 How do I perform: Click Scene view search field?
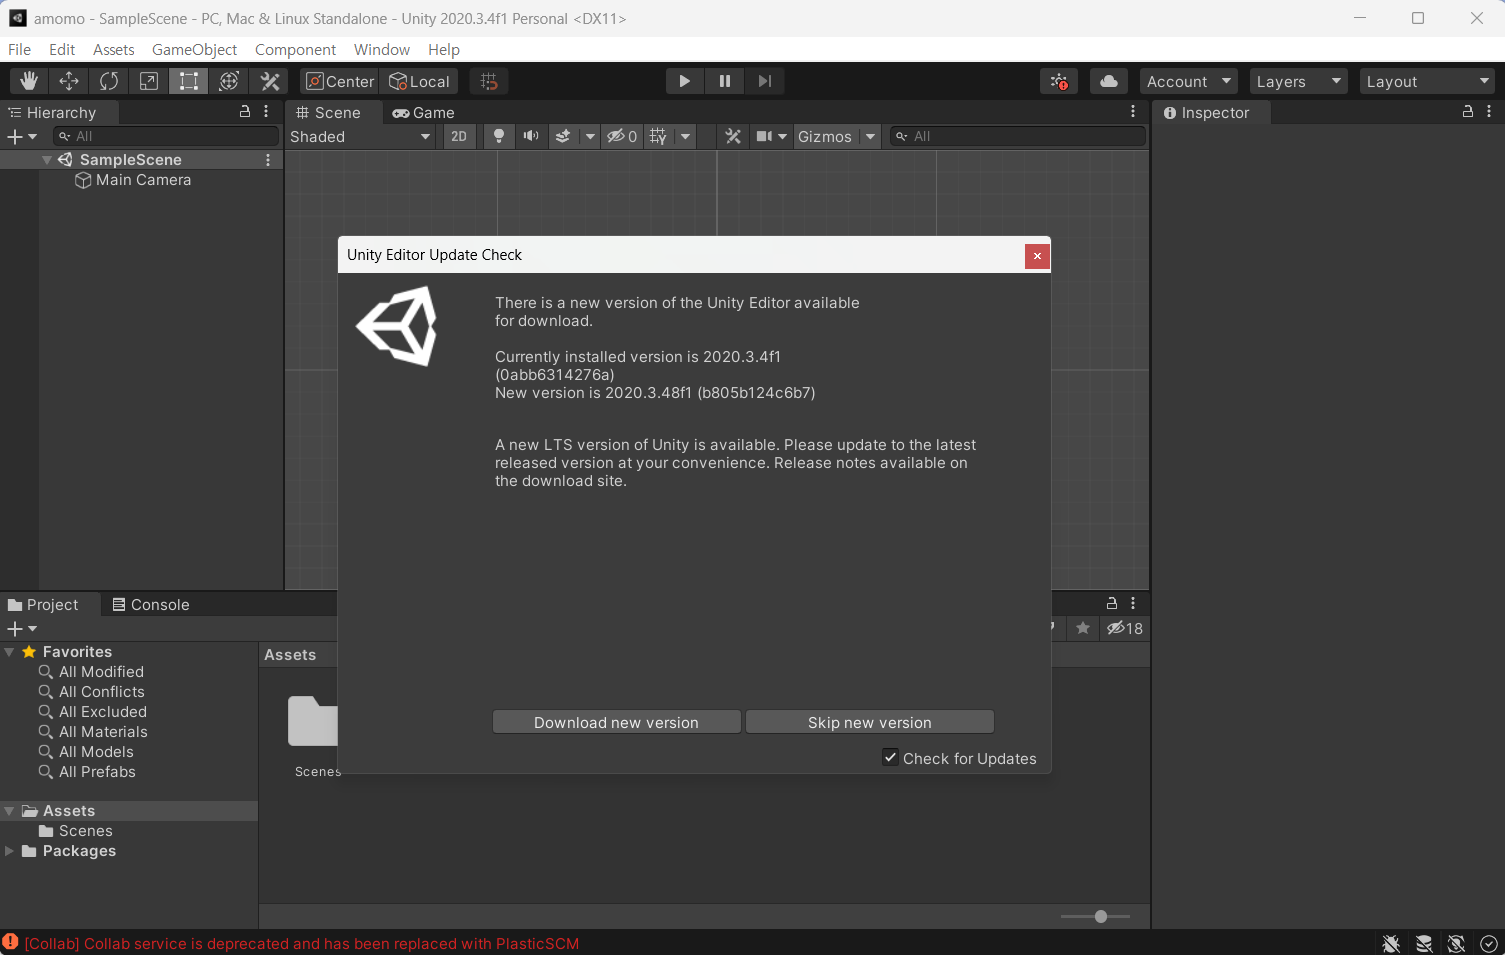click(x=1017, y=136)
